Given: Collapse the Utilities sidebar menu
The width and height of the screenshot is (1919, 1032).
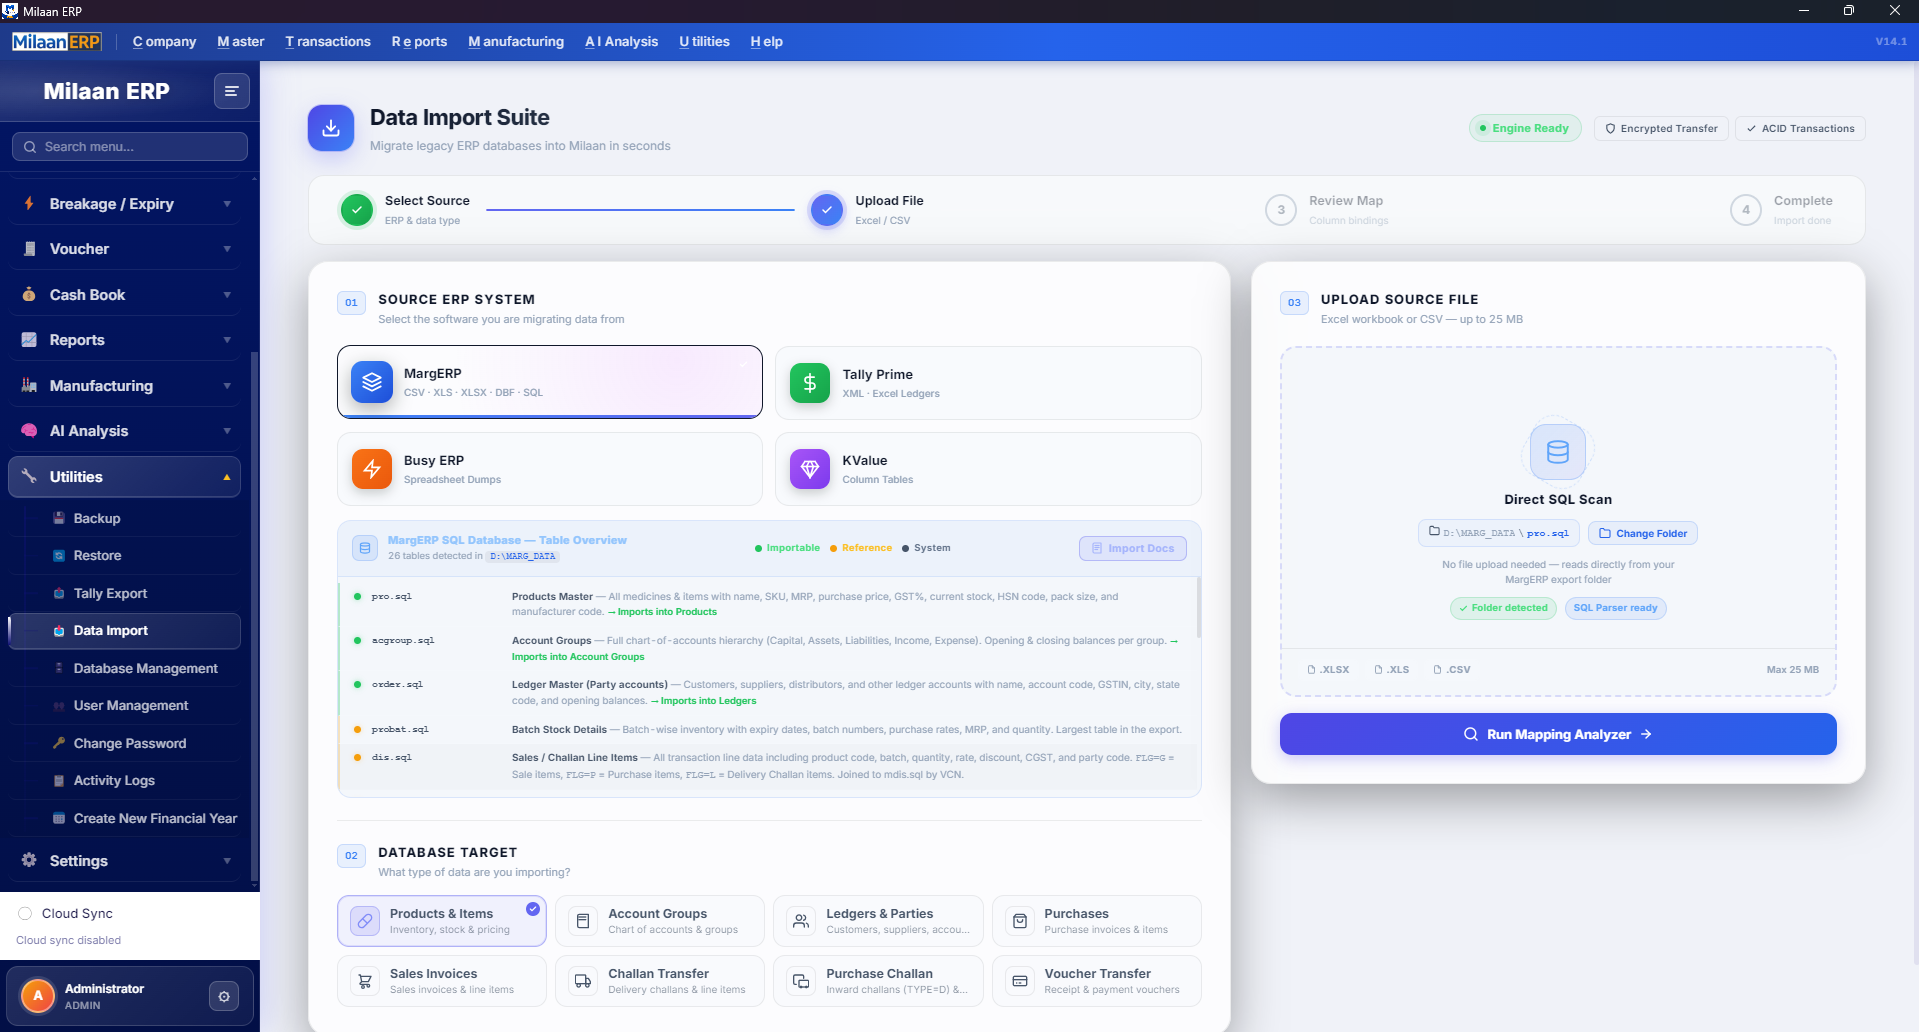Looking at the screenshot, I should pyautogui.click(x=125, y=477).
